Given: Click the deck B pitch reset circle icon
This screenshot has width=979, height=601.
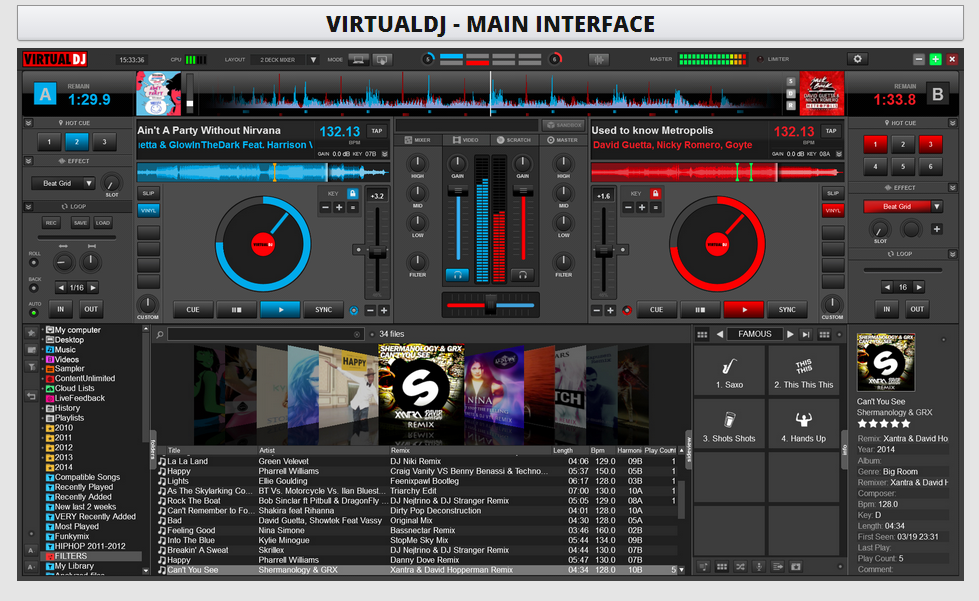Looking at the screenshot, I should pyautogui.click(x=622, y=250).
